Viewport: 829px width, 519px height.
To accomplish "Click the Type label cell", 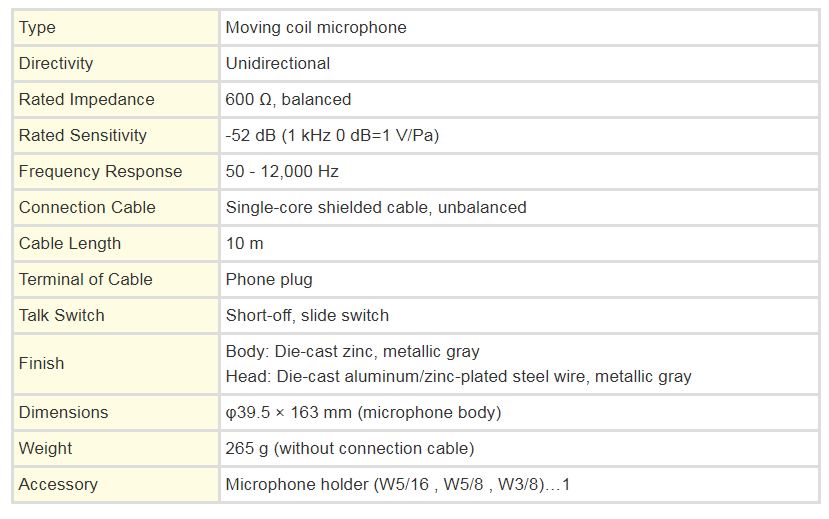I will [x=116, y=27].
